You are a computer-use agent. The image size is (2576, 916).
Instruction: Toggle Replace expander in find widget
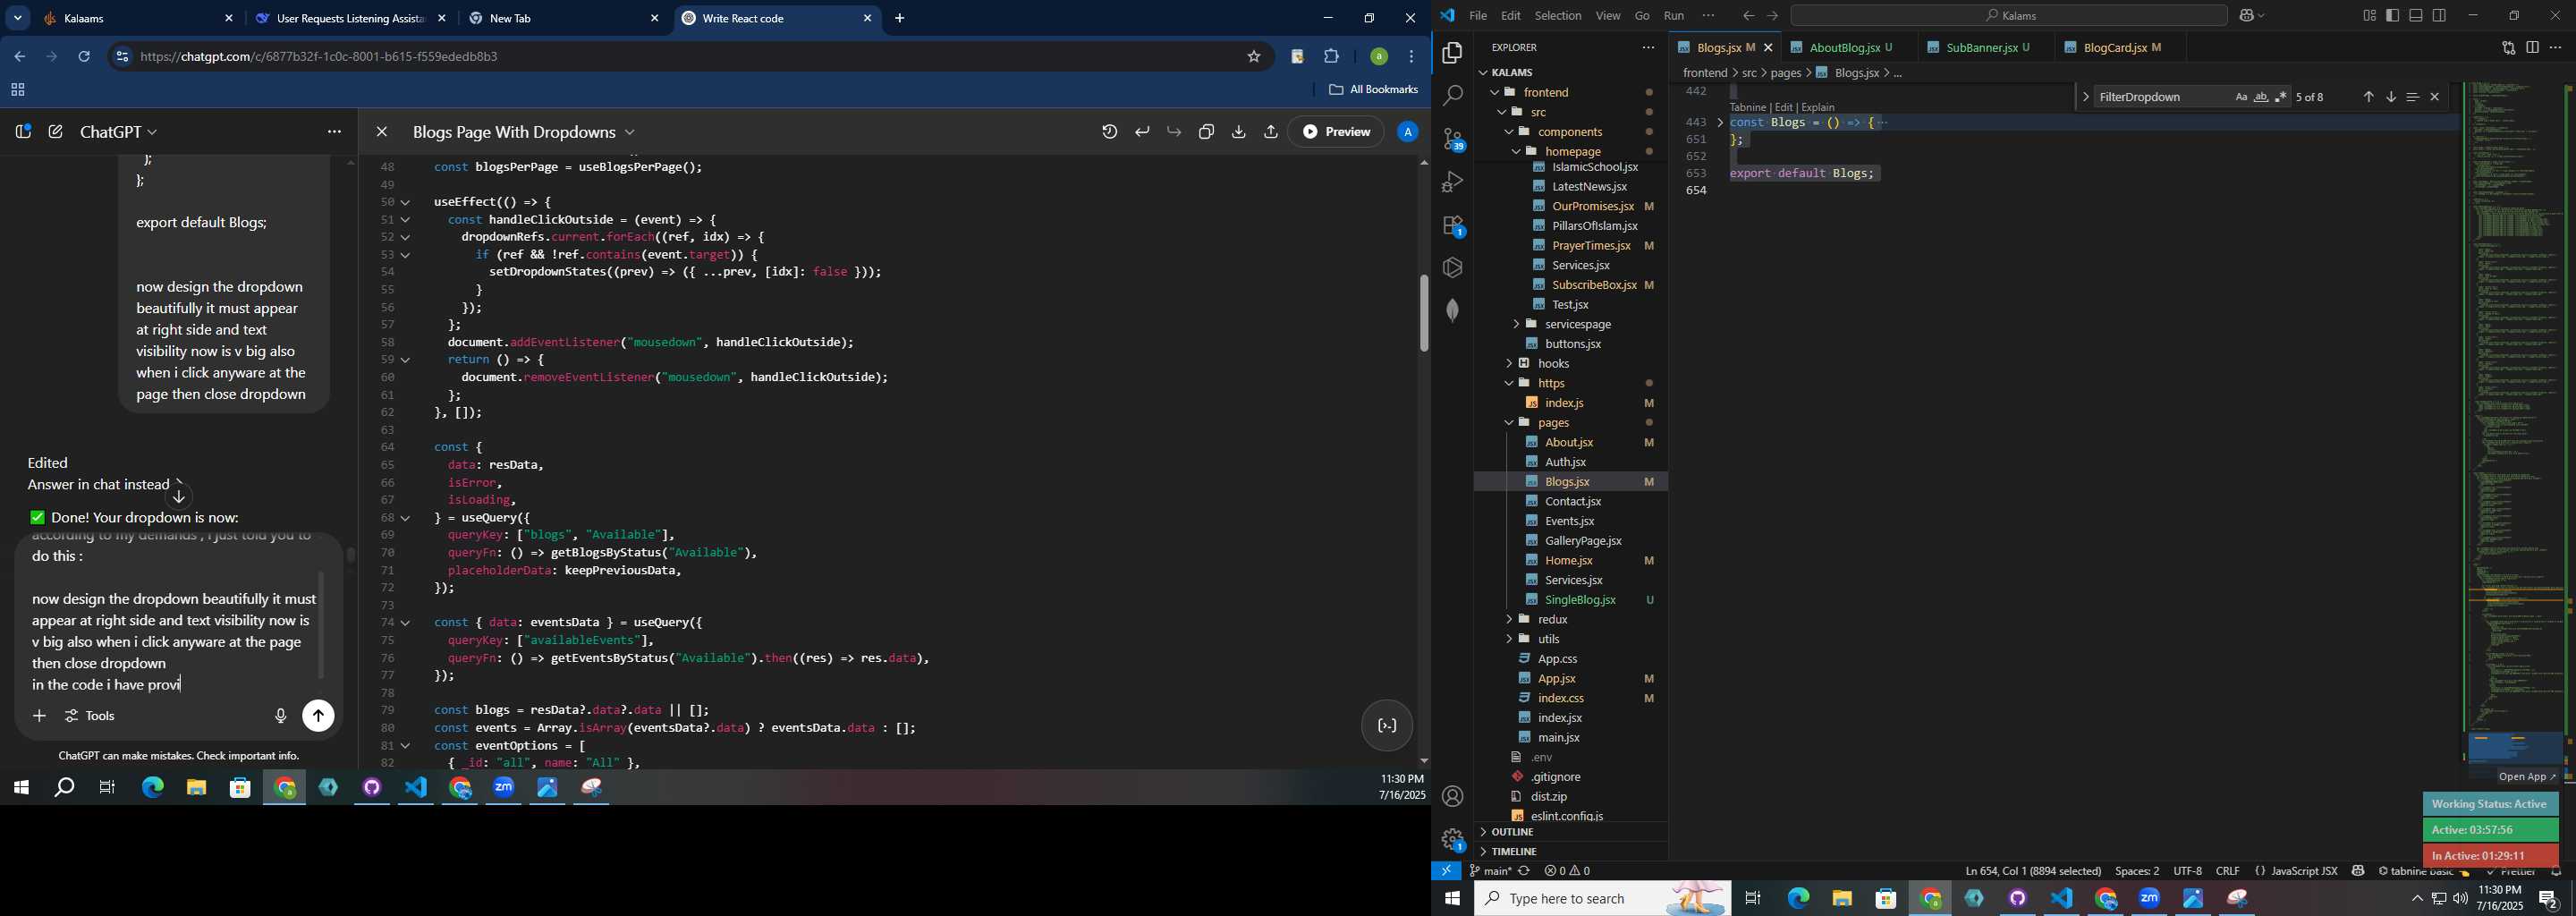click(x=2085, y=97)
